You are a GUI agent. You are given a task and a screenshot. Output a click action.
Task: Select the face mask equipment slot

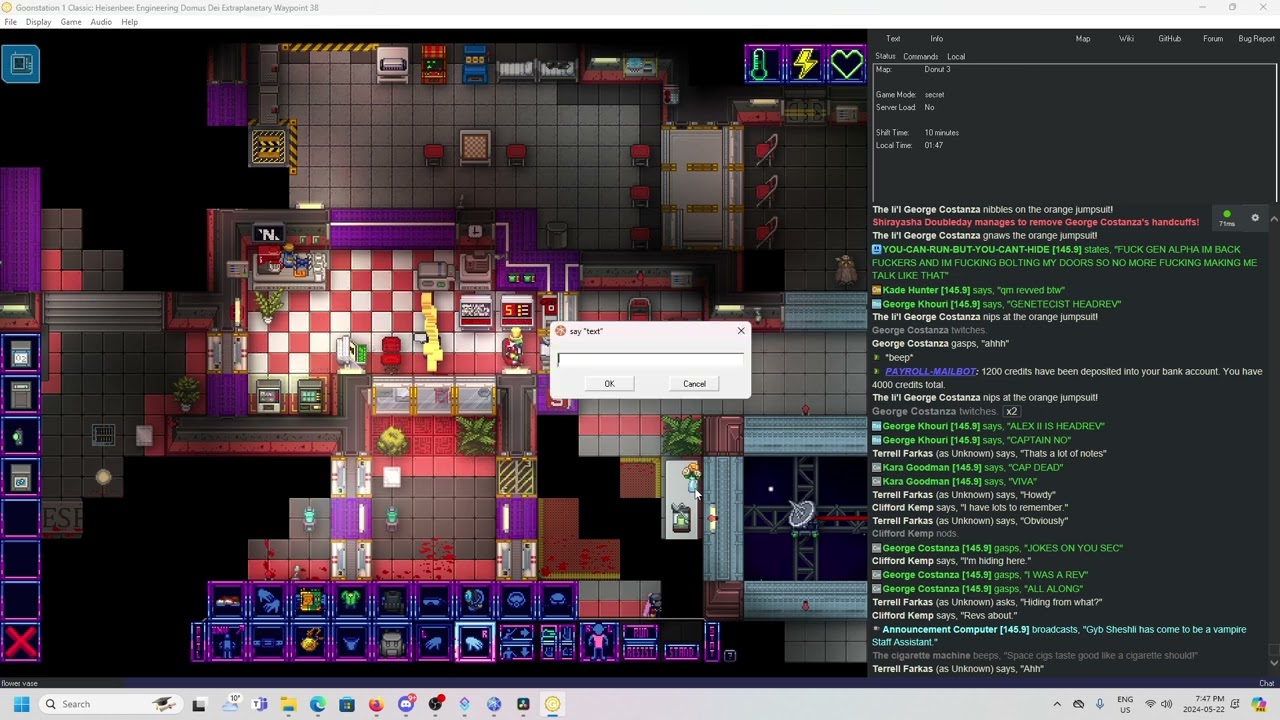pyautogui.click(x=516, y=601)
